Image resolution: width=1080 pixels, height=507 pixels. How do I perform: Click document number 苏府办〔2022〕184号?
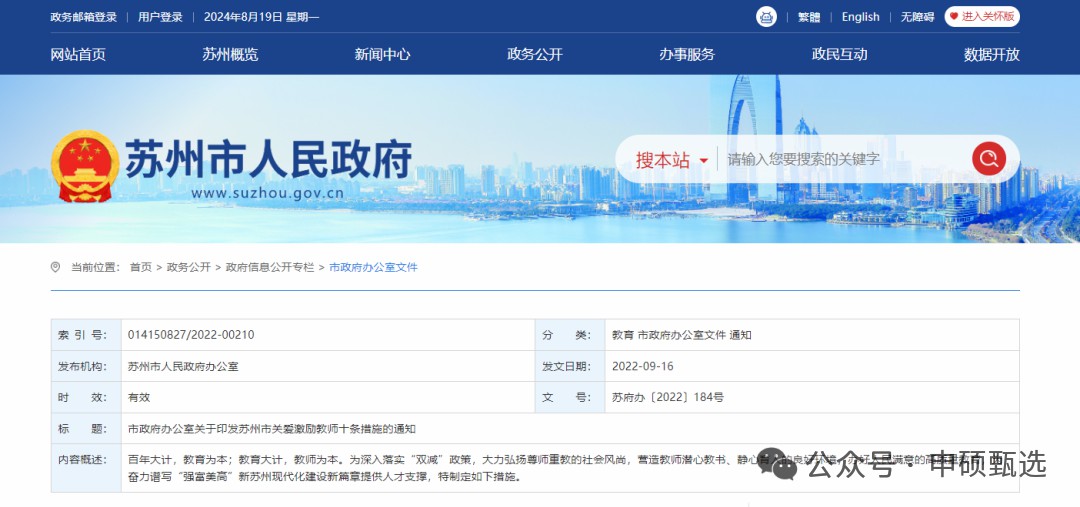tap(667, 397)
